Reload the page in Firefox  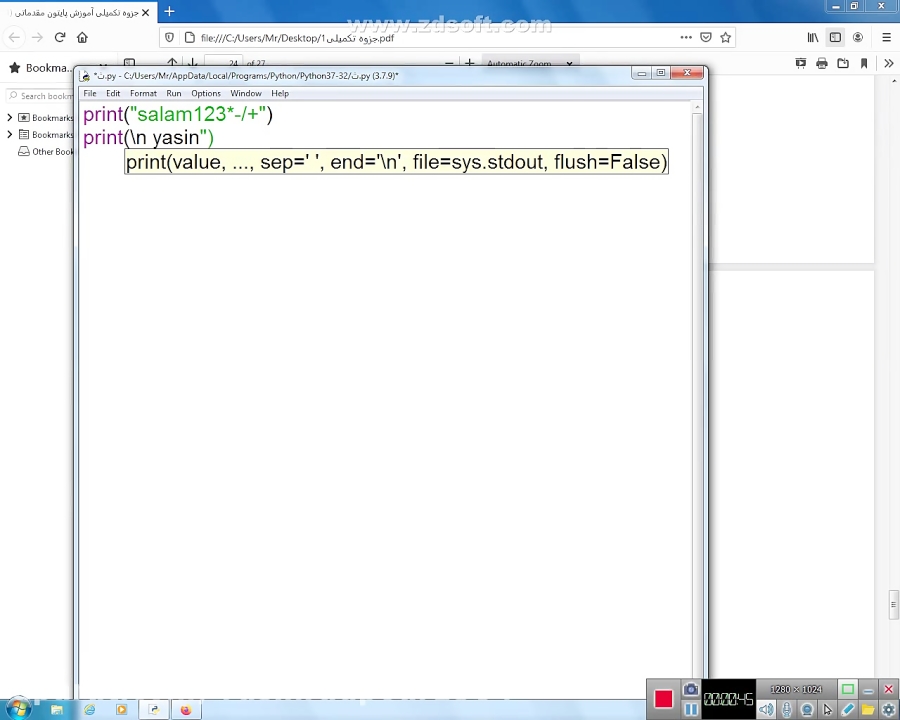(60, 37)
